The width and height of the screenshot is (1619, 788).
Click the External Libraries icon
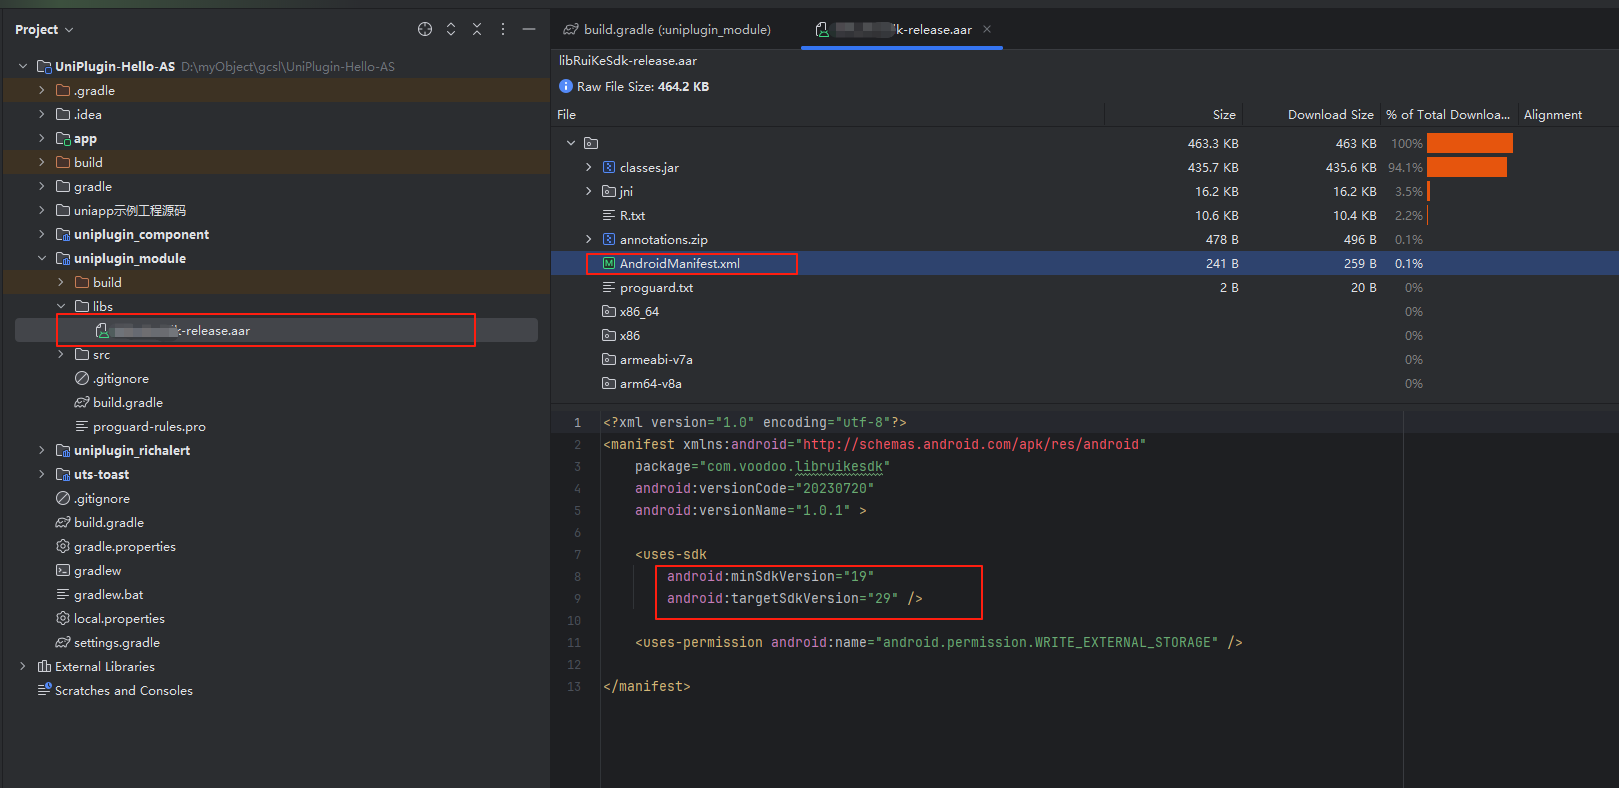(44, 666)
